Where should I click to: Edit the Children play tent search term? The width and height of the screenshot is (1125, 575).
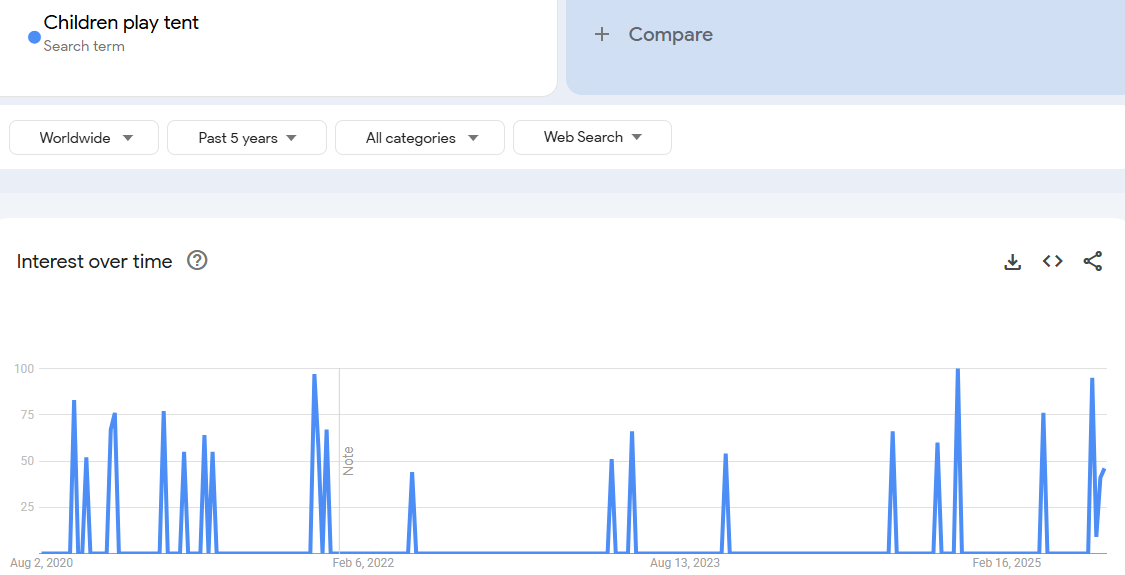[121, 23]
